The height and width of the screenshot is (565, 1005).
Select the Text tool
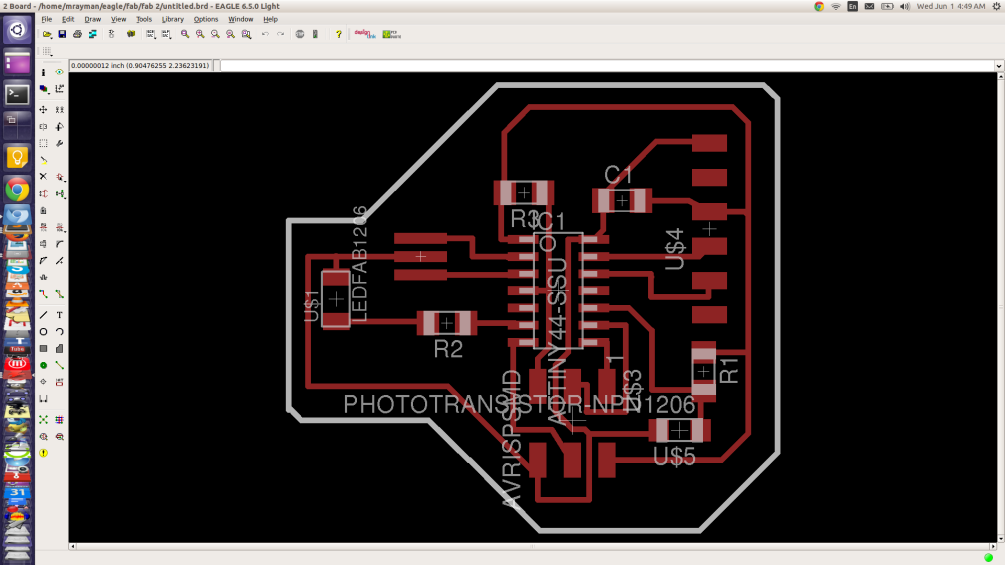click(x=60, y=315)
